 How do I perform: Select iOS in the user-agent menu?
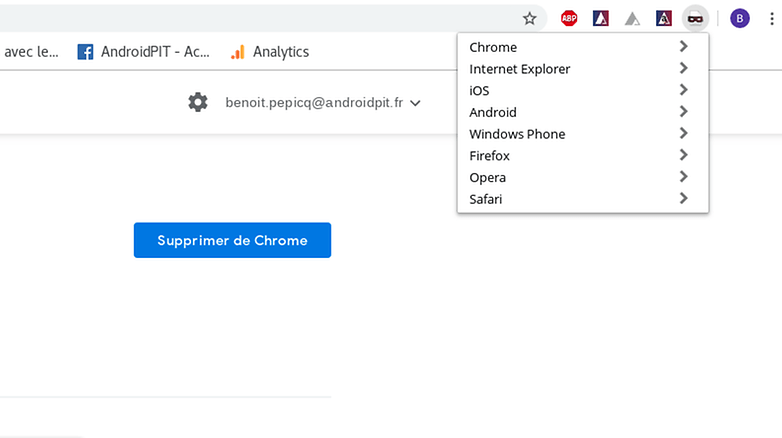[583, 90]
